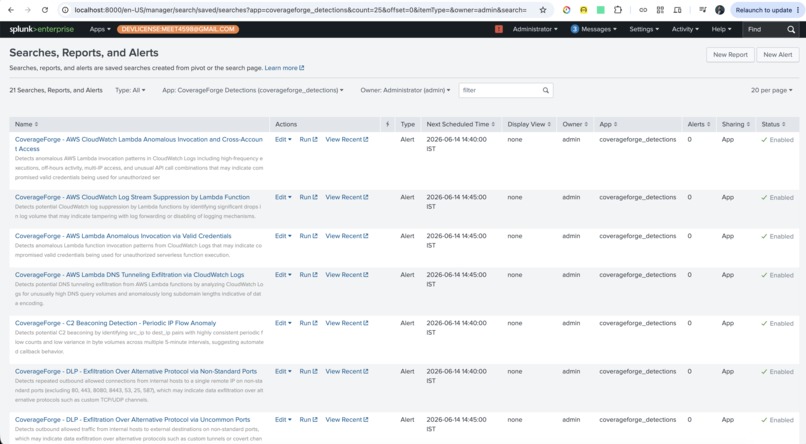Screen dimensions: 806x444
Task: Click the Enabled status of C2 Beaconing row
Action: (x=777, y=323)
